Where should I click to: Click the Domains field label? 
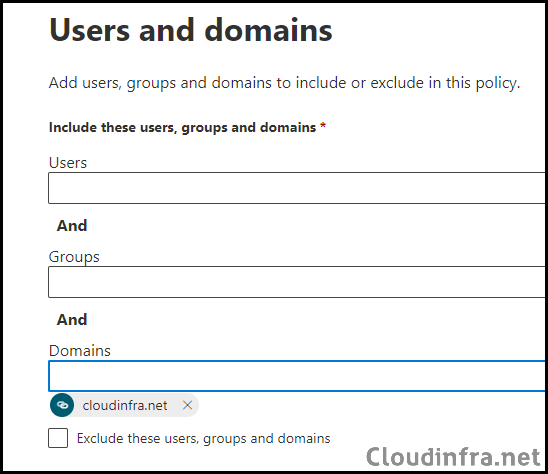point(80,351)
